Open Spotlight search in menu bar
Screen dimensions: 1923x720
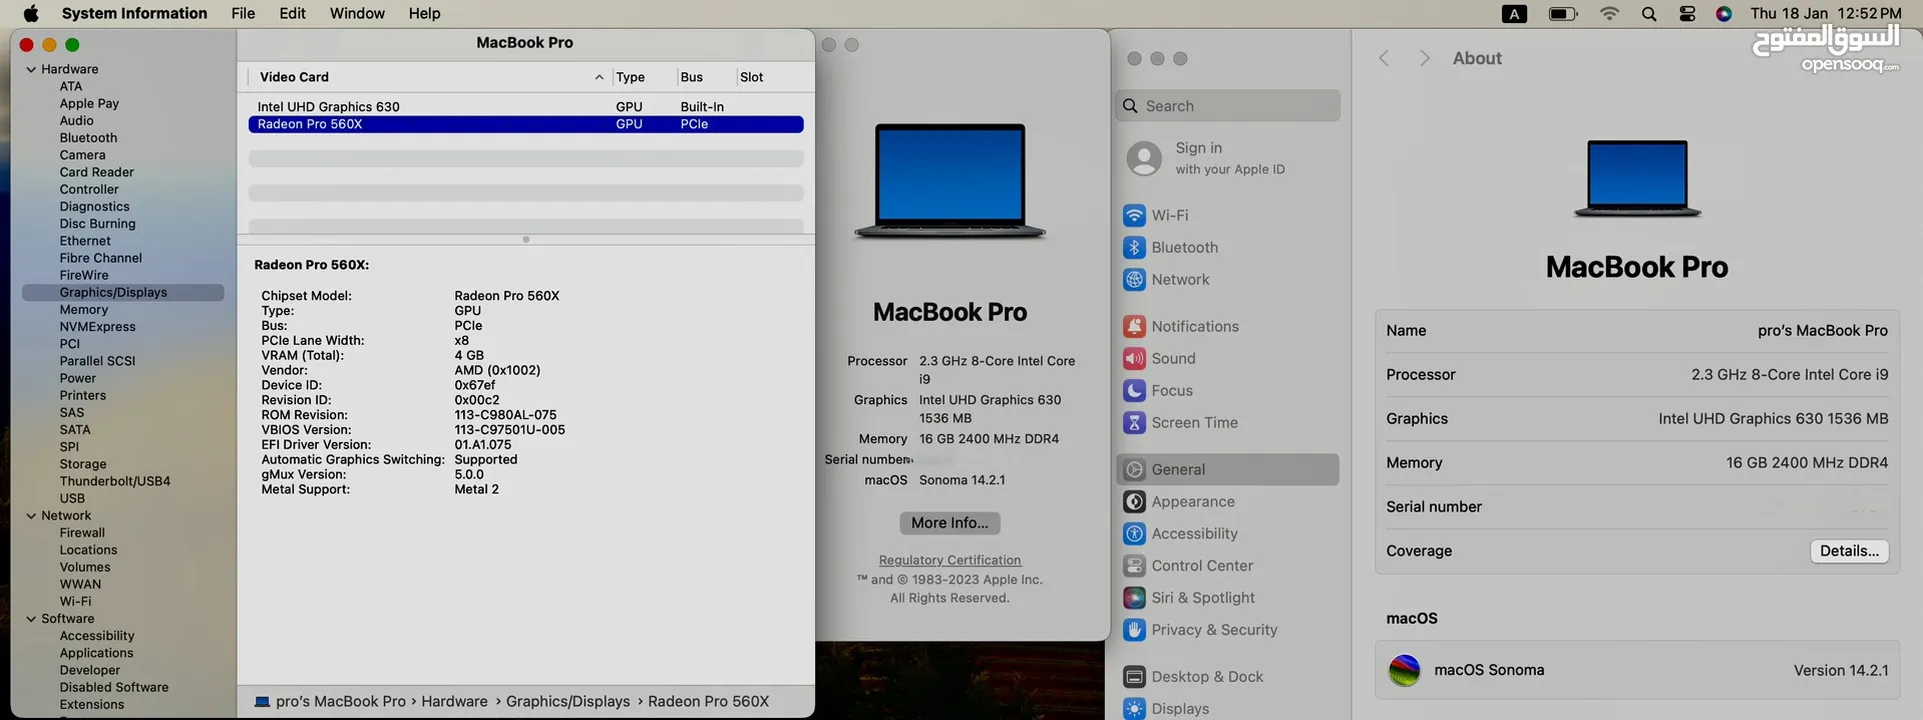1649,13
